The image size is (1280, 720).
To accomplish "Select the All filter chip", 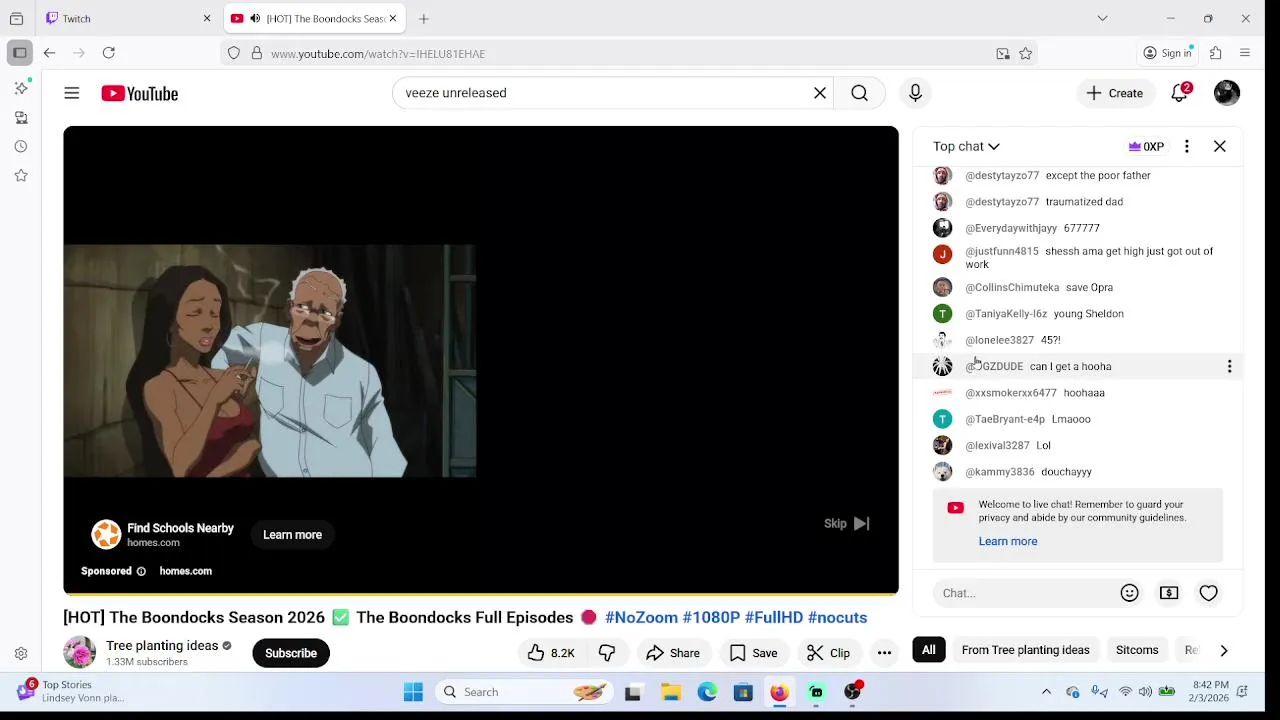I will [x=929, y=650].
